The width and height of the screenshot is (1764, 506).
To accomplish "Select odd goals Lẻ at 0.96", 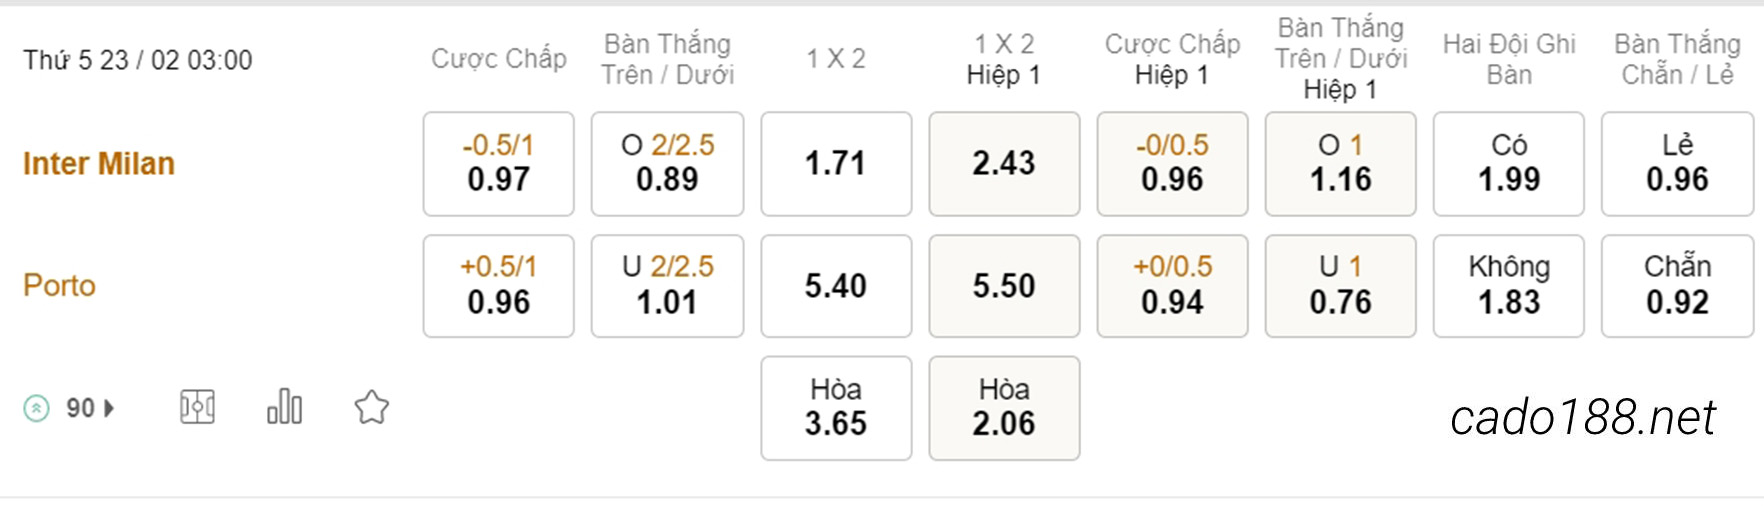I will tap(1677, 163).
